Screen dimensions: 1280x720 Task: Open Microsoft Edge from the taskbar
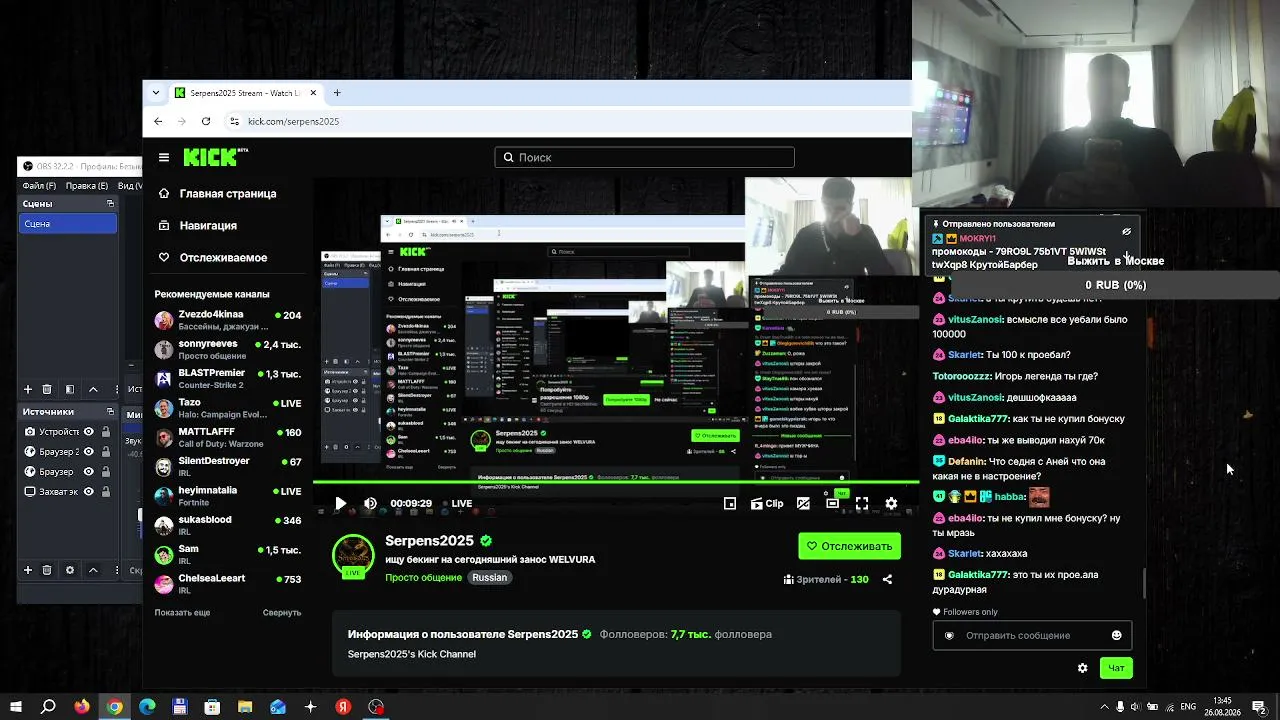coord(147,707)
